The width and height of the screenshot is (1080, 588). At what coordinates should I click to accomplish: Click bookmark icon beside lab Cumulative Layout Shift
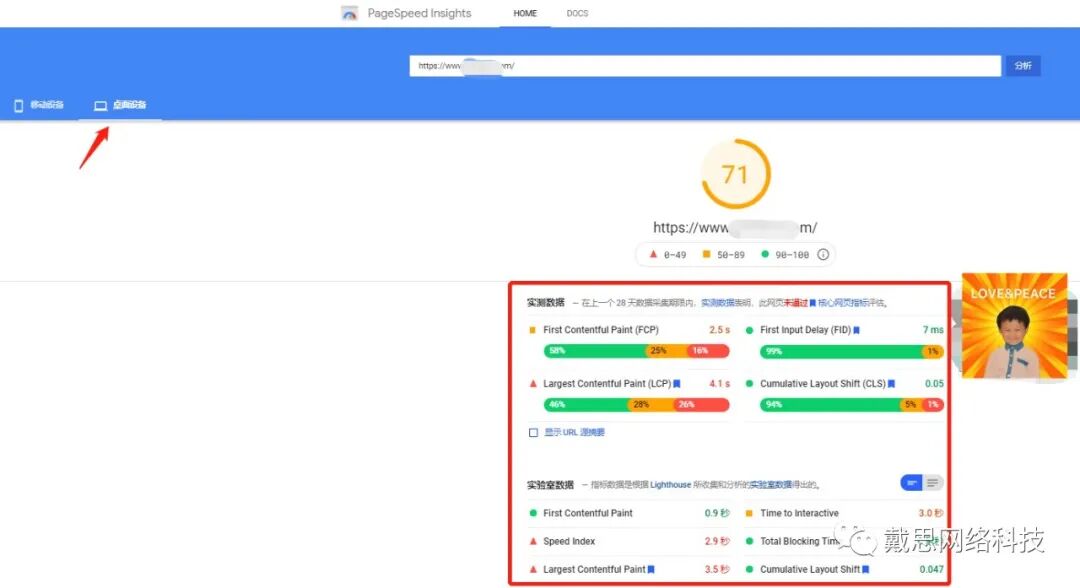(x=866, y=569)
